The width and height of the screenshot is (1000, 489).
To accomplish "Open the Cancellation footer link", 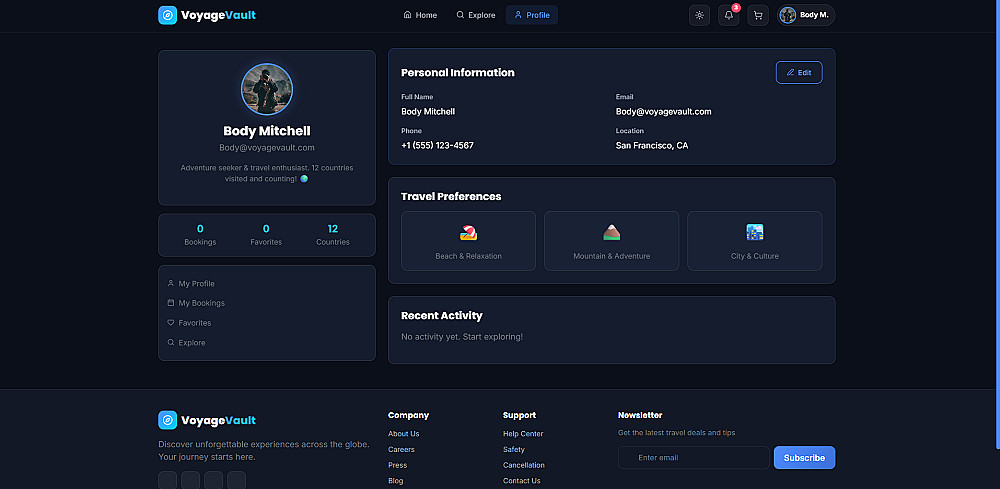I will pyautogui.click(x=524, y=465).
